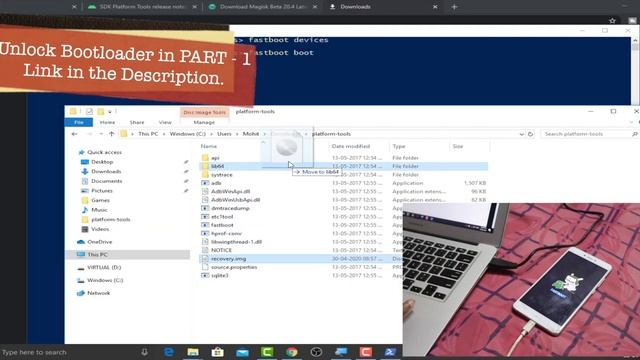This screenshot has height=360, width=640.
Task: Open Google Chrome from taskbar
Action: [x=292, y=352]
